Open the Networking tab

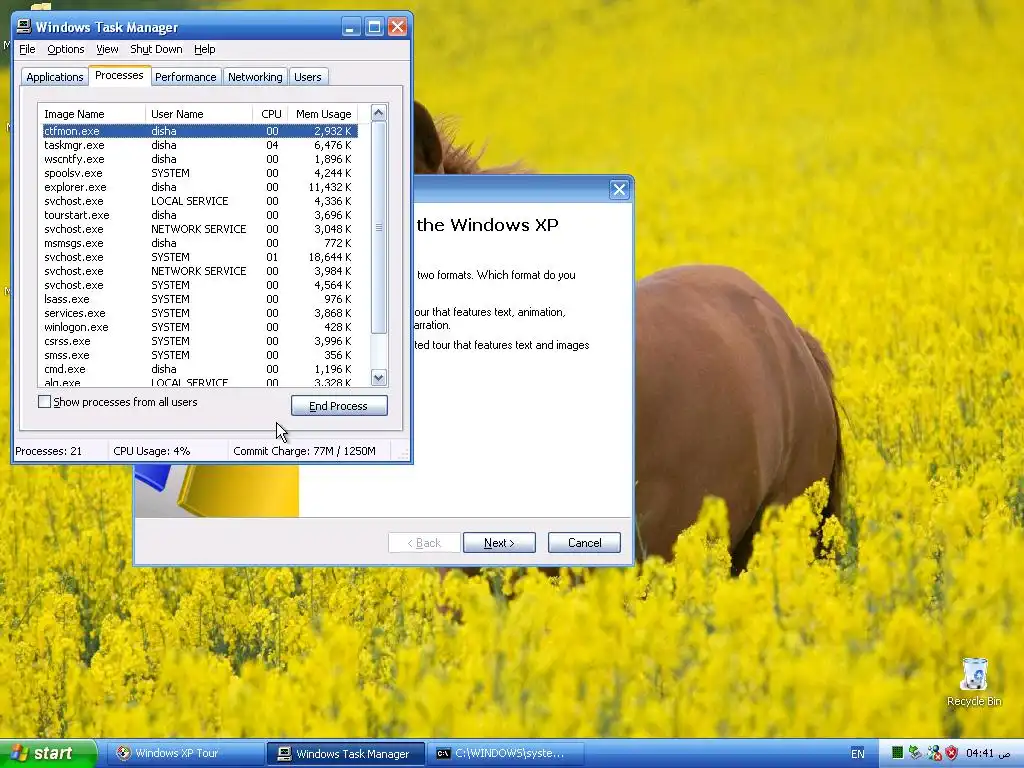(x=255, y=77)
